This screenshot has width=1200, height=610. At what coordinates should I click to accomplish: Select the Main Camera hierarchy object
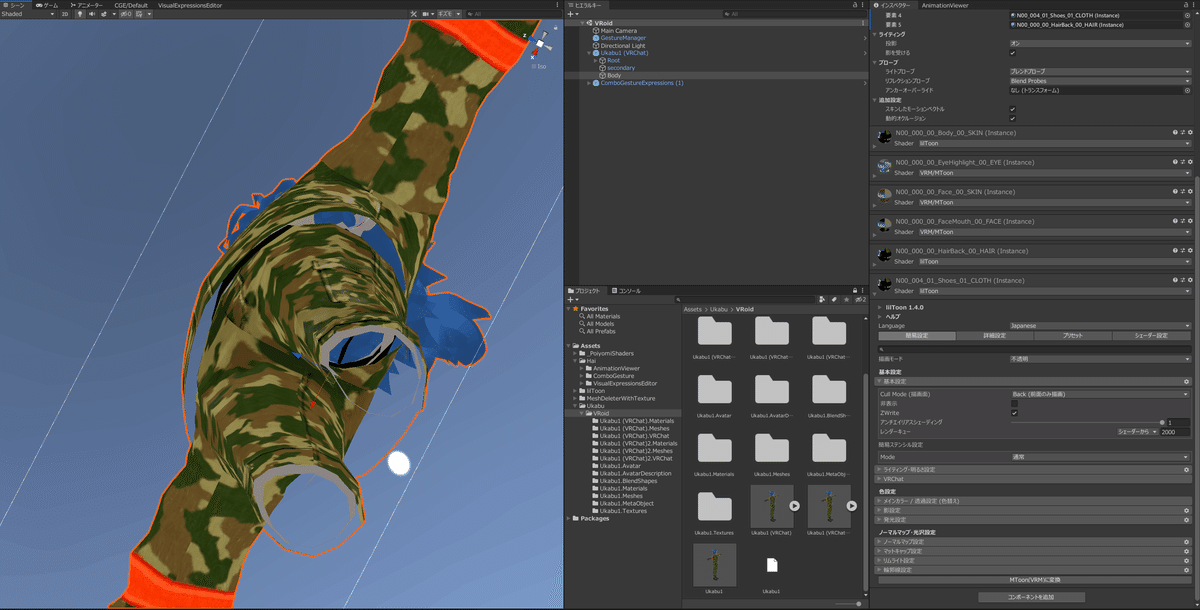tap(620, 30)
